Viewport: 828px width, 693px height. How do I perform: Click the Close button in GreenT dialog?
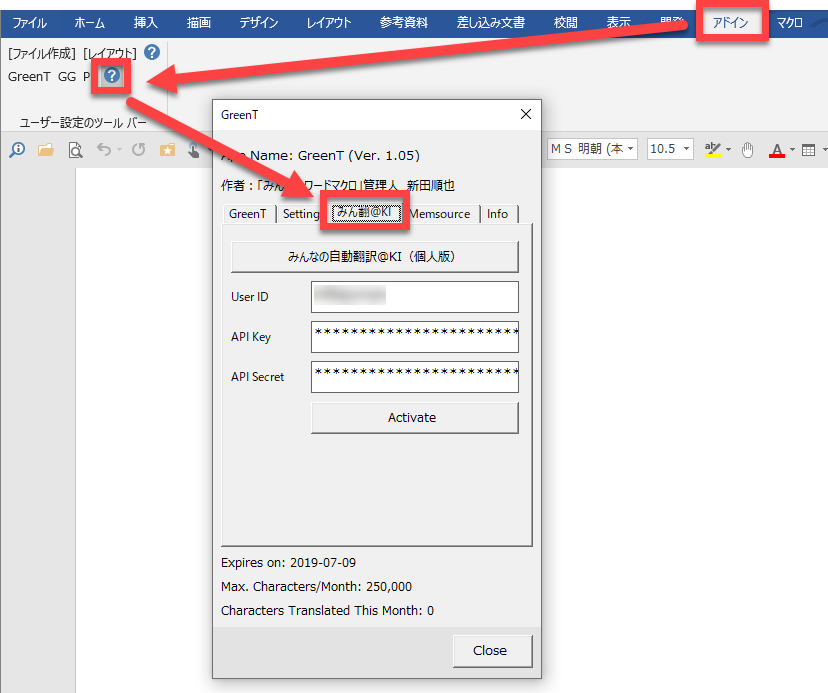point(489,650)
